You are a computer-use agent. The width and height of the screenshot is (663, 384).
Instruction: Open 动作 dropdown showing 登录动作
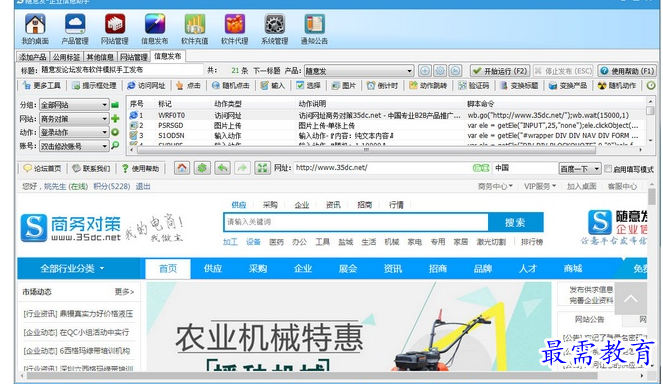click(x=74, y=132)
